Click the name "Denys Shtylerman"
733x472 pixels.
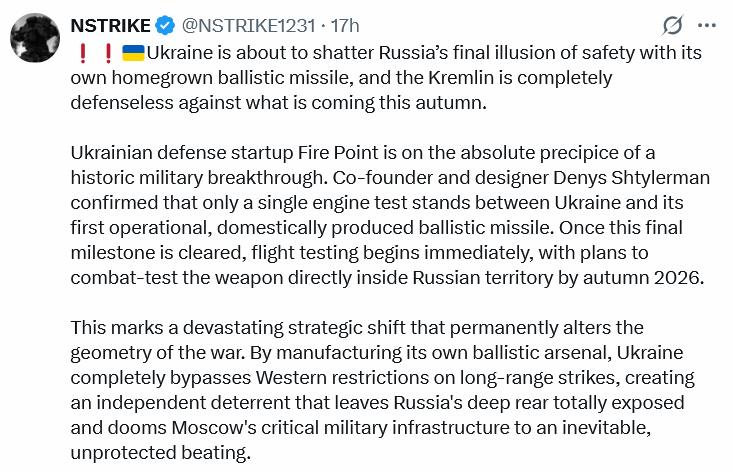[x=632, y=178]
